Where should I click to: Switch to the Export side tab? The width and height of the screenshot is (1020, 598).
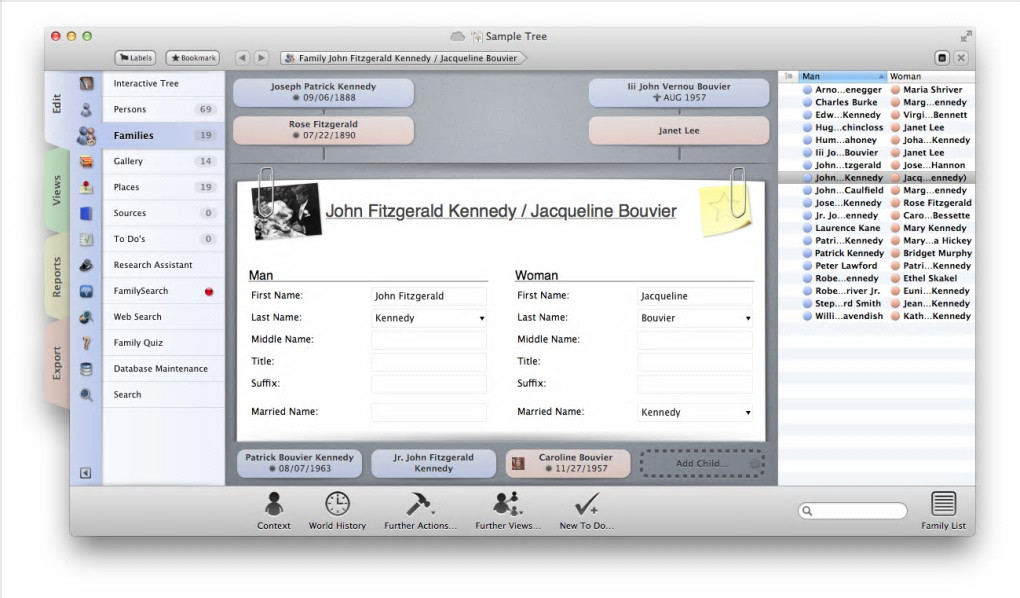pyautogui.click(x=57, y=364)
